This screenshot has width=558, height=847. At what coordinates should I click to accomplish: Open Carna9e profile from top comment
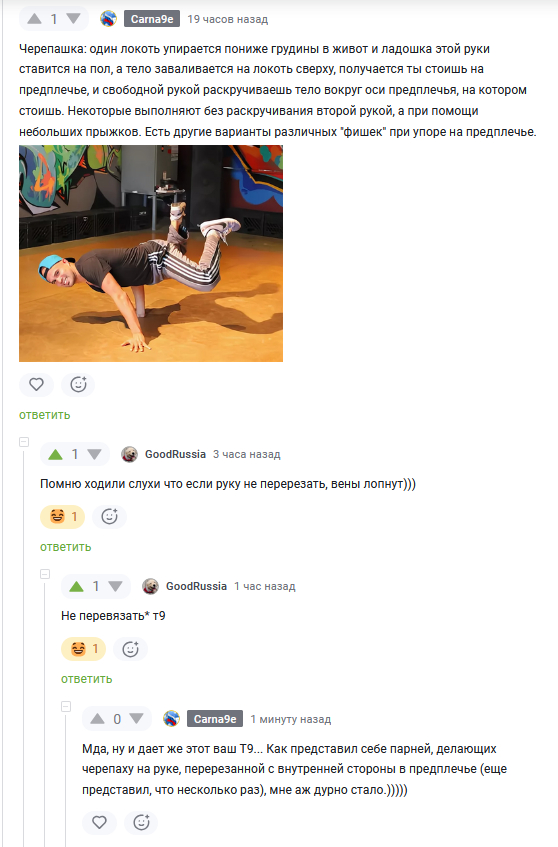pos(152,19)
